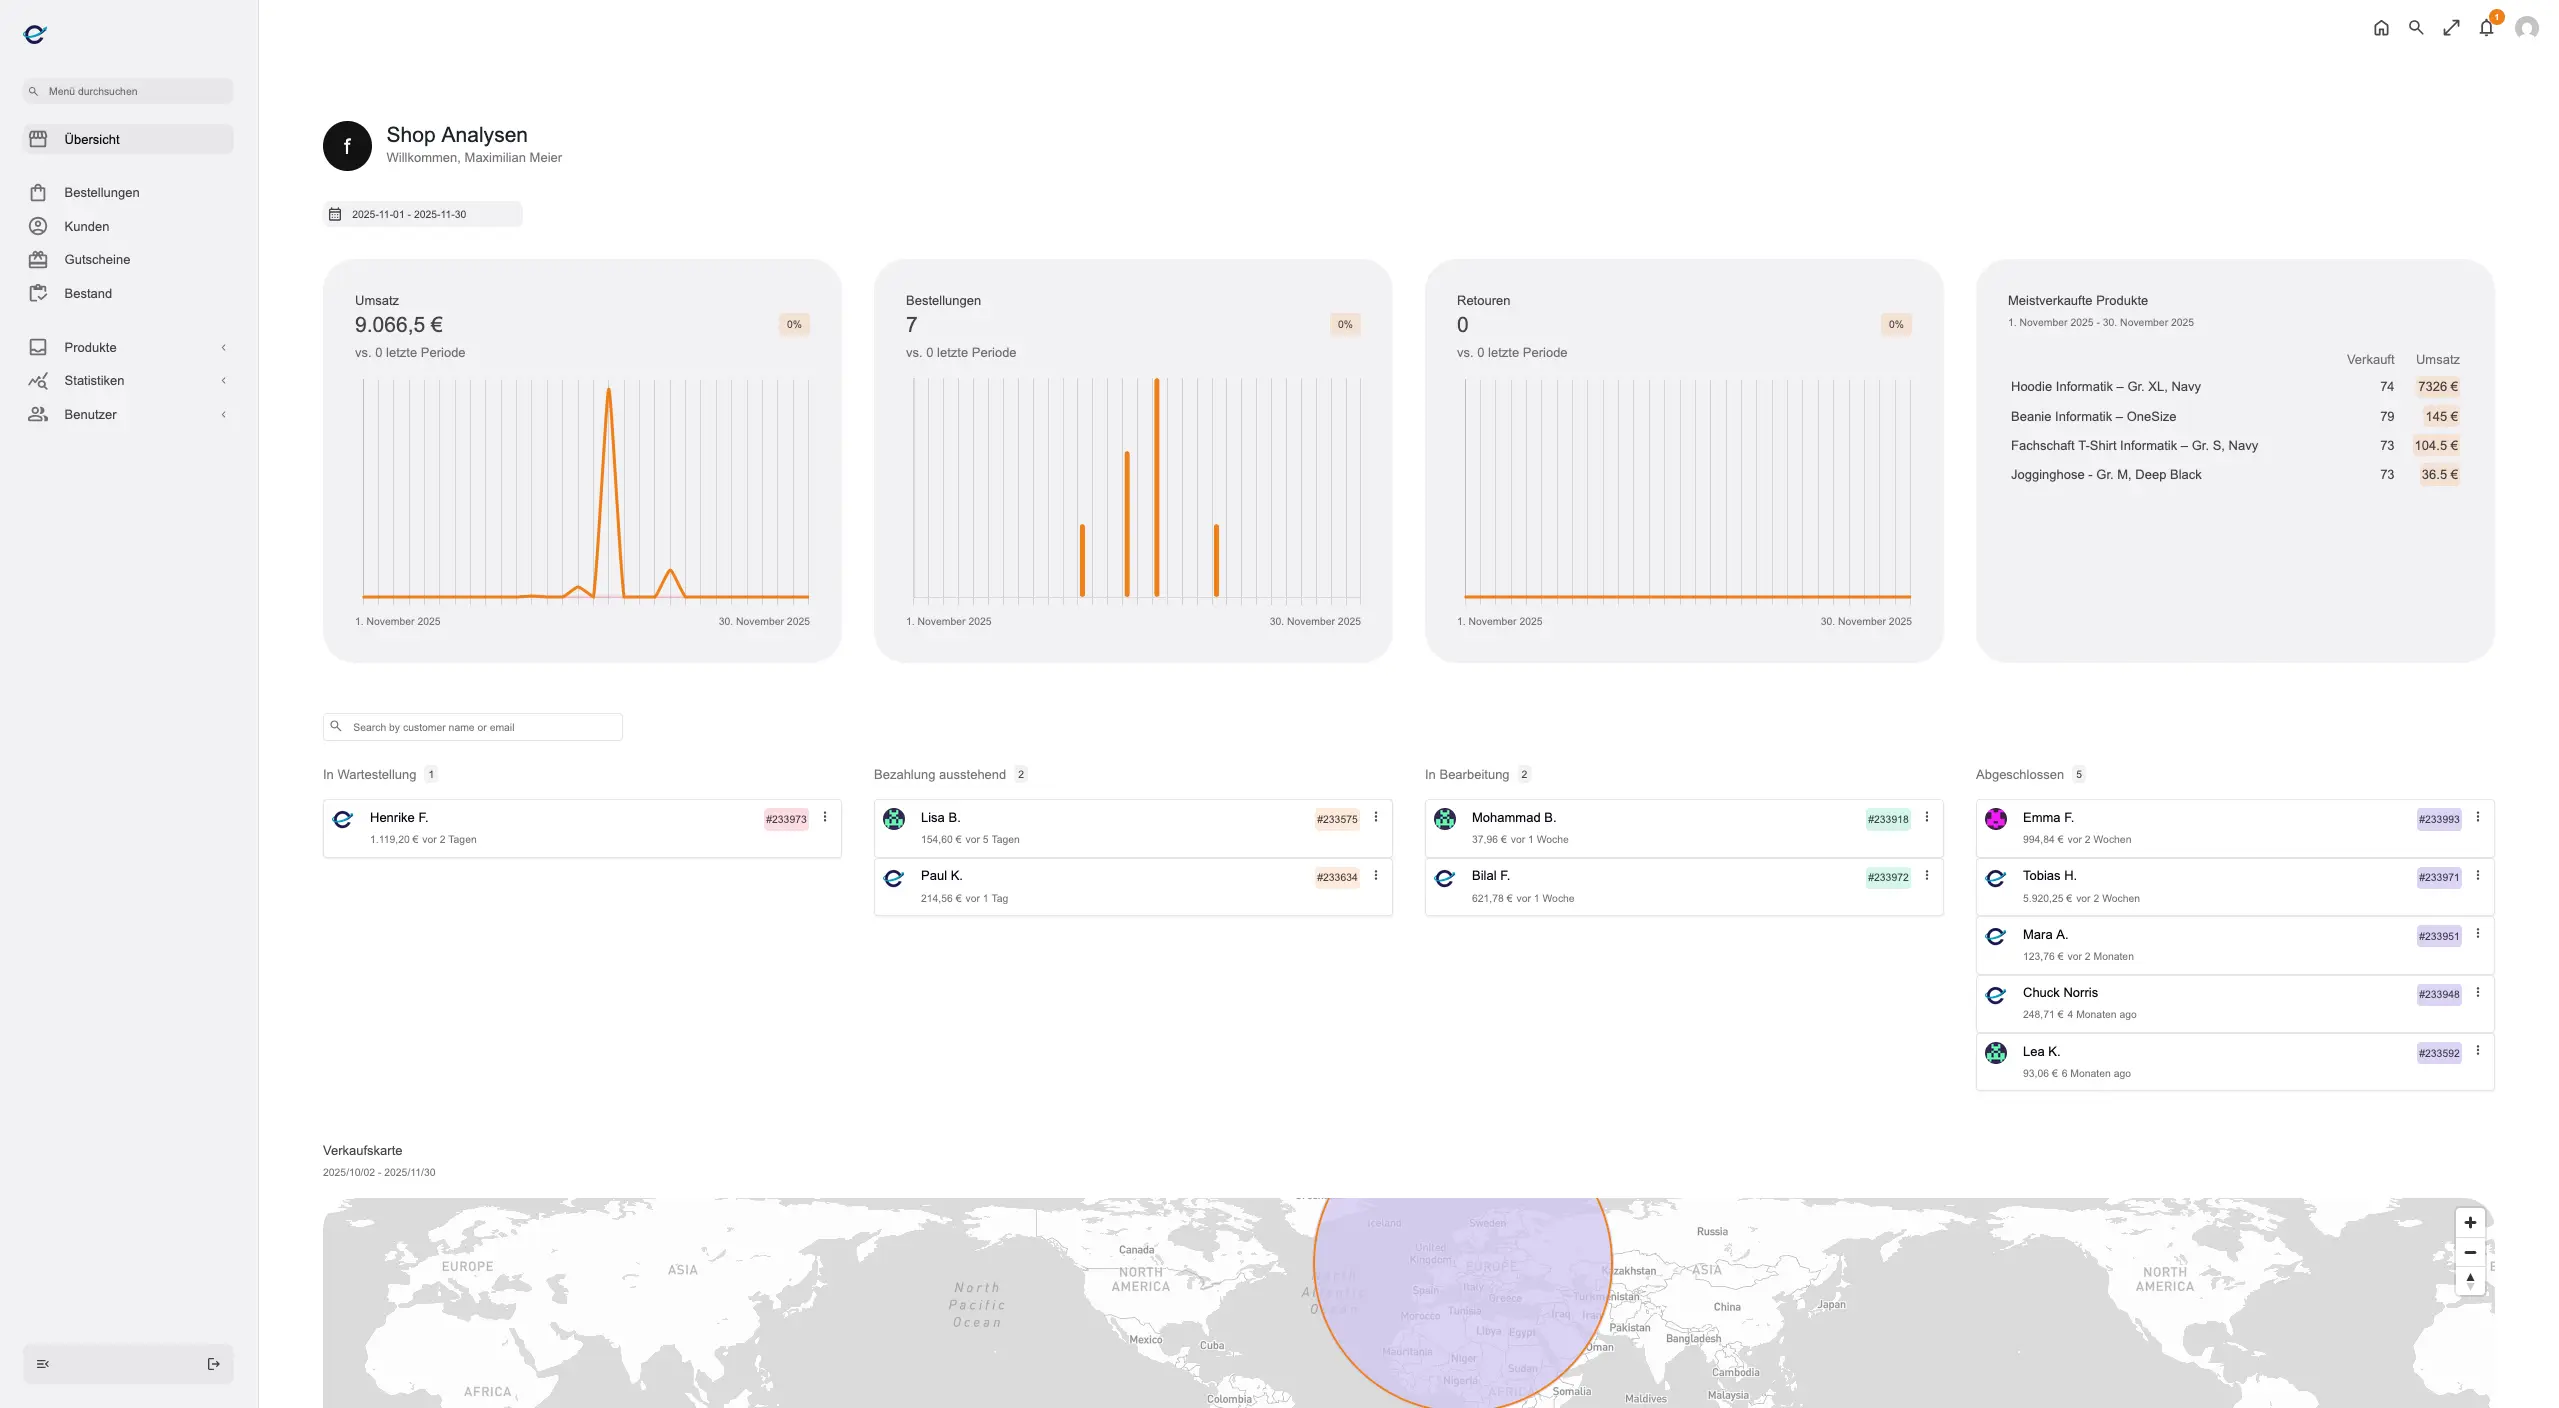
Task: Zoom out on the sales map
Action: pyautogui.click(x=2470, y=1252)
